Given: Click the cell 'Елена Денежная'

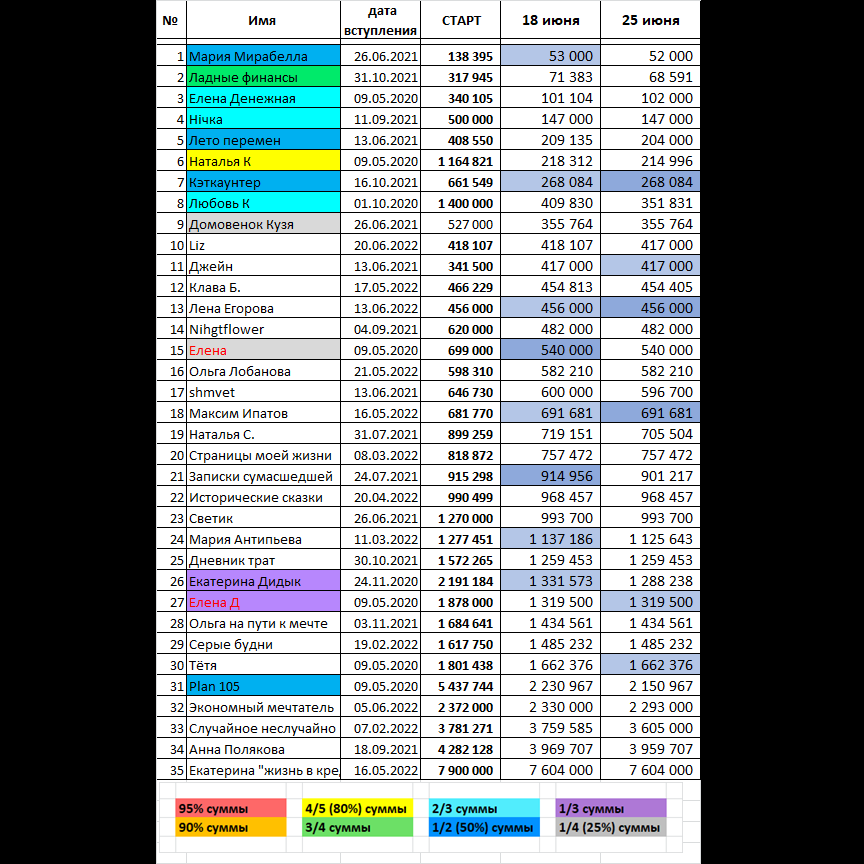Looking at the screenshot, I should tap(263, 98).
